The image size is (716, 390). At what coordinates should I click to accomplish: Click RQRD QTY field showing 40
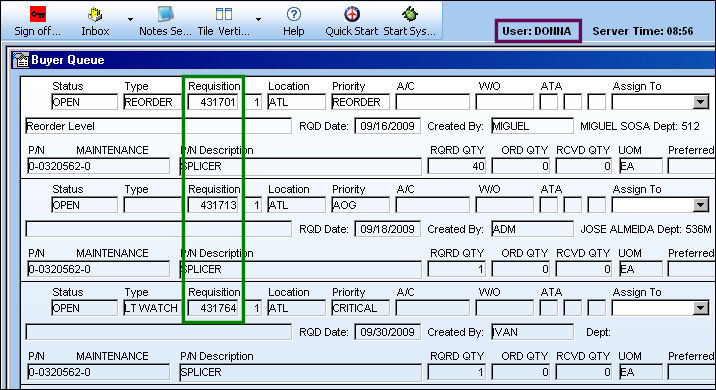click(x=457, y=166)
